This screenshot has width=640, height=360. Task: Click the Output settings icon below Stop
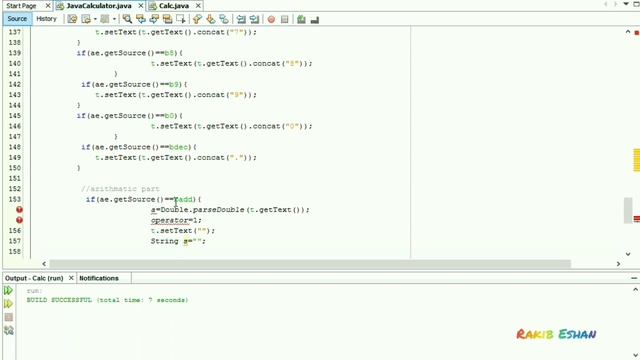tap(9, 330)
